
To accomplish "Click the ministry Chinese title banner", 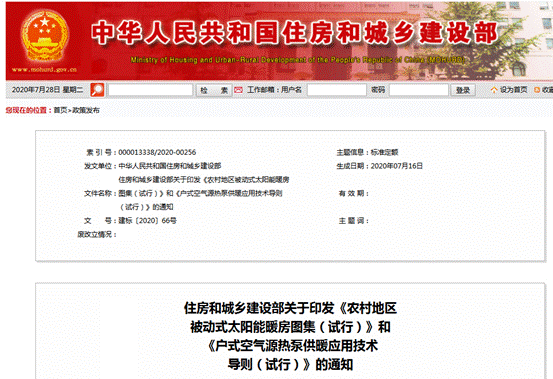I will click(x=294, y=33).
